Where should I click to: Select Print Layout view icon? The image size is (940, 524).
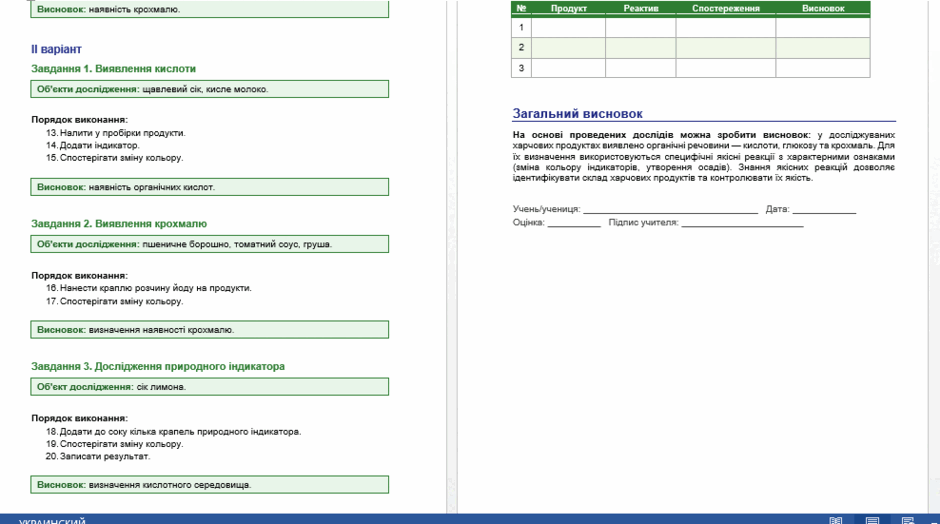pyautogui.click(x=872, y=520)
